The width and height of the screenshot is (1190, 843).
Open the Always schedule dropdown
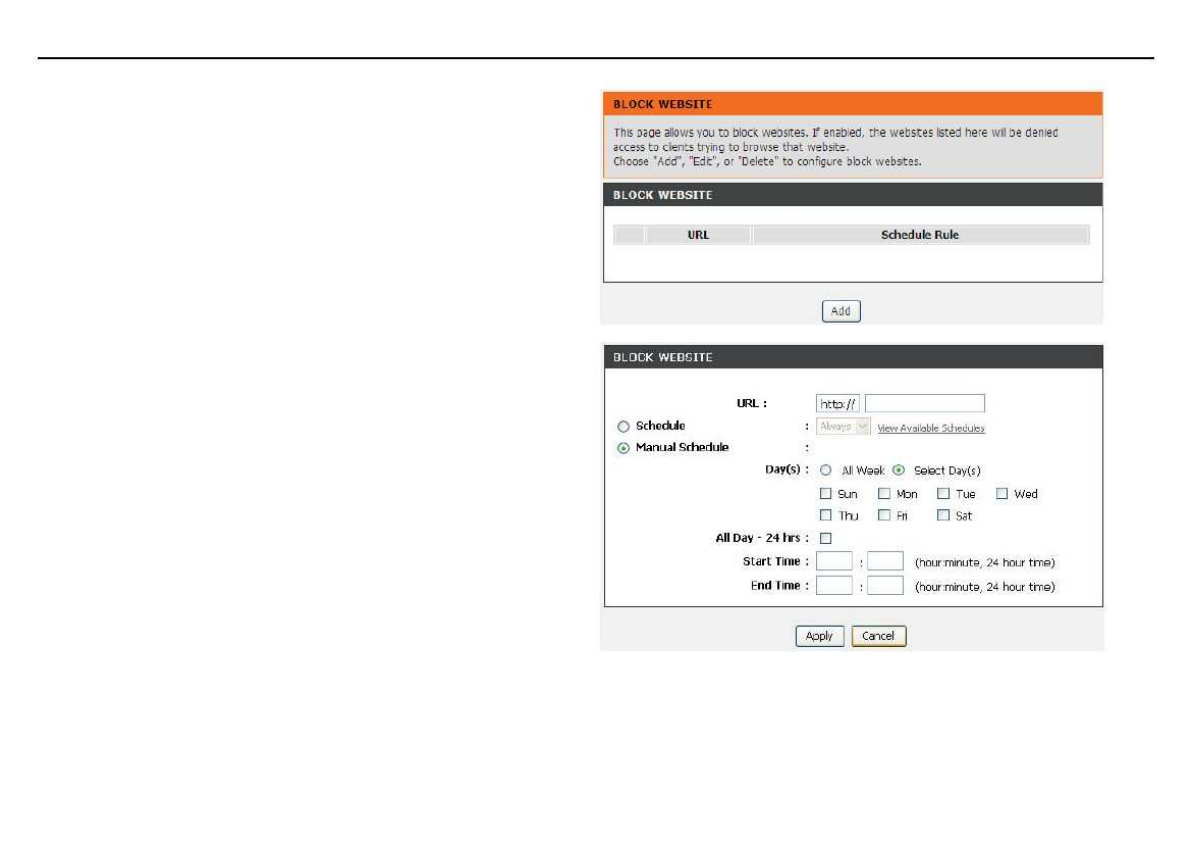(x=842, y=426)
